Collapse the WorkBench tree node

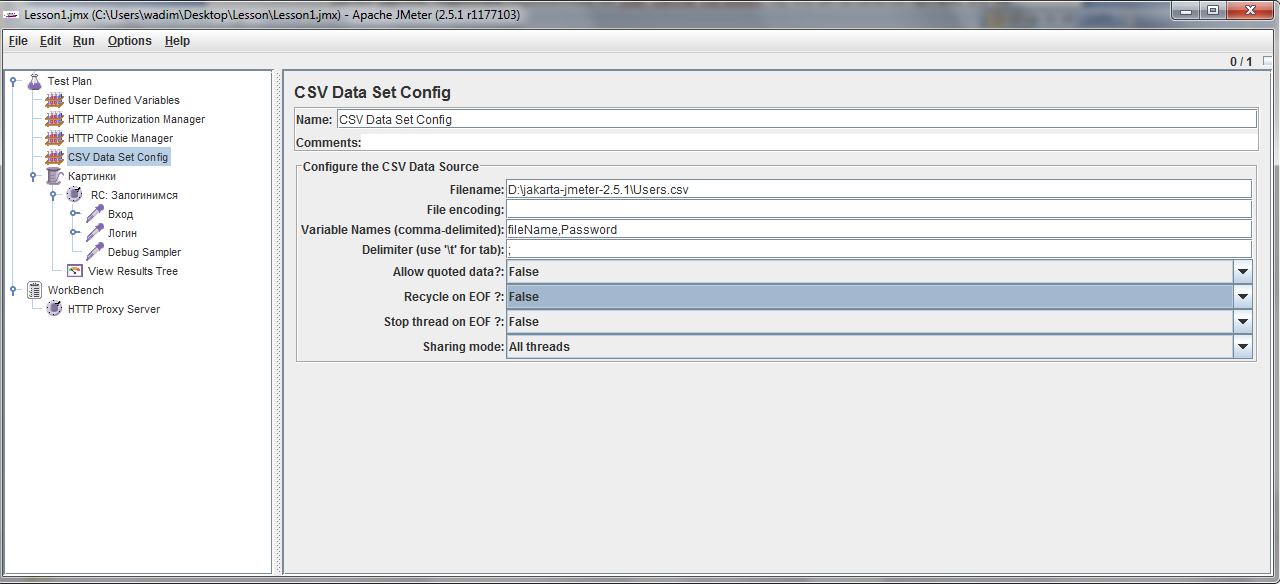click(x=13, y=290)
